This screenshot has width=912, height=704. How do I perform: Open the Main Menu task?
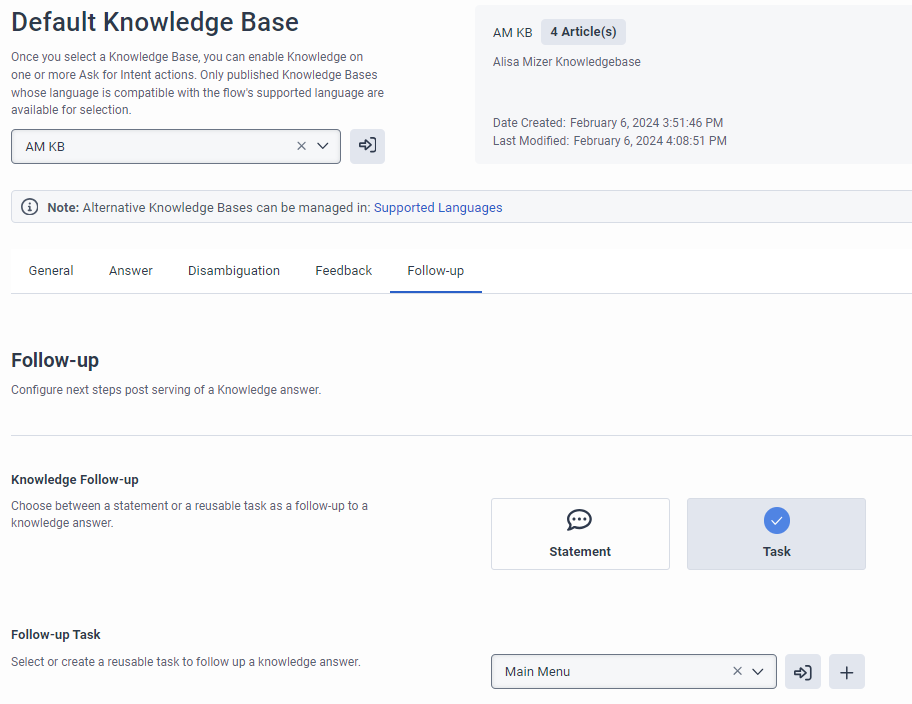point(803,672)
